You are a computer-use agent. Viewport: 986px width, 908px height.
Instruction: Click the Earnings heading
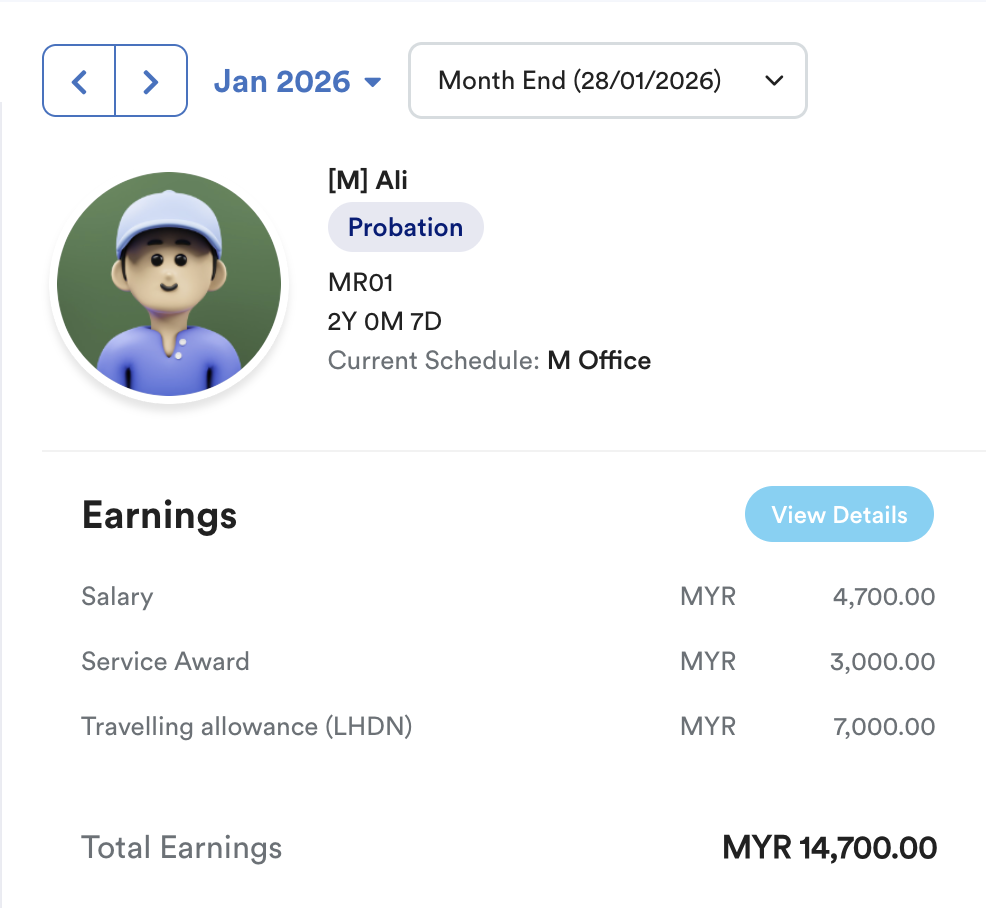tap(160, 515)
